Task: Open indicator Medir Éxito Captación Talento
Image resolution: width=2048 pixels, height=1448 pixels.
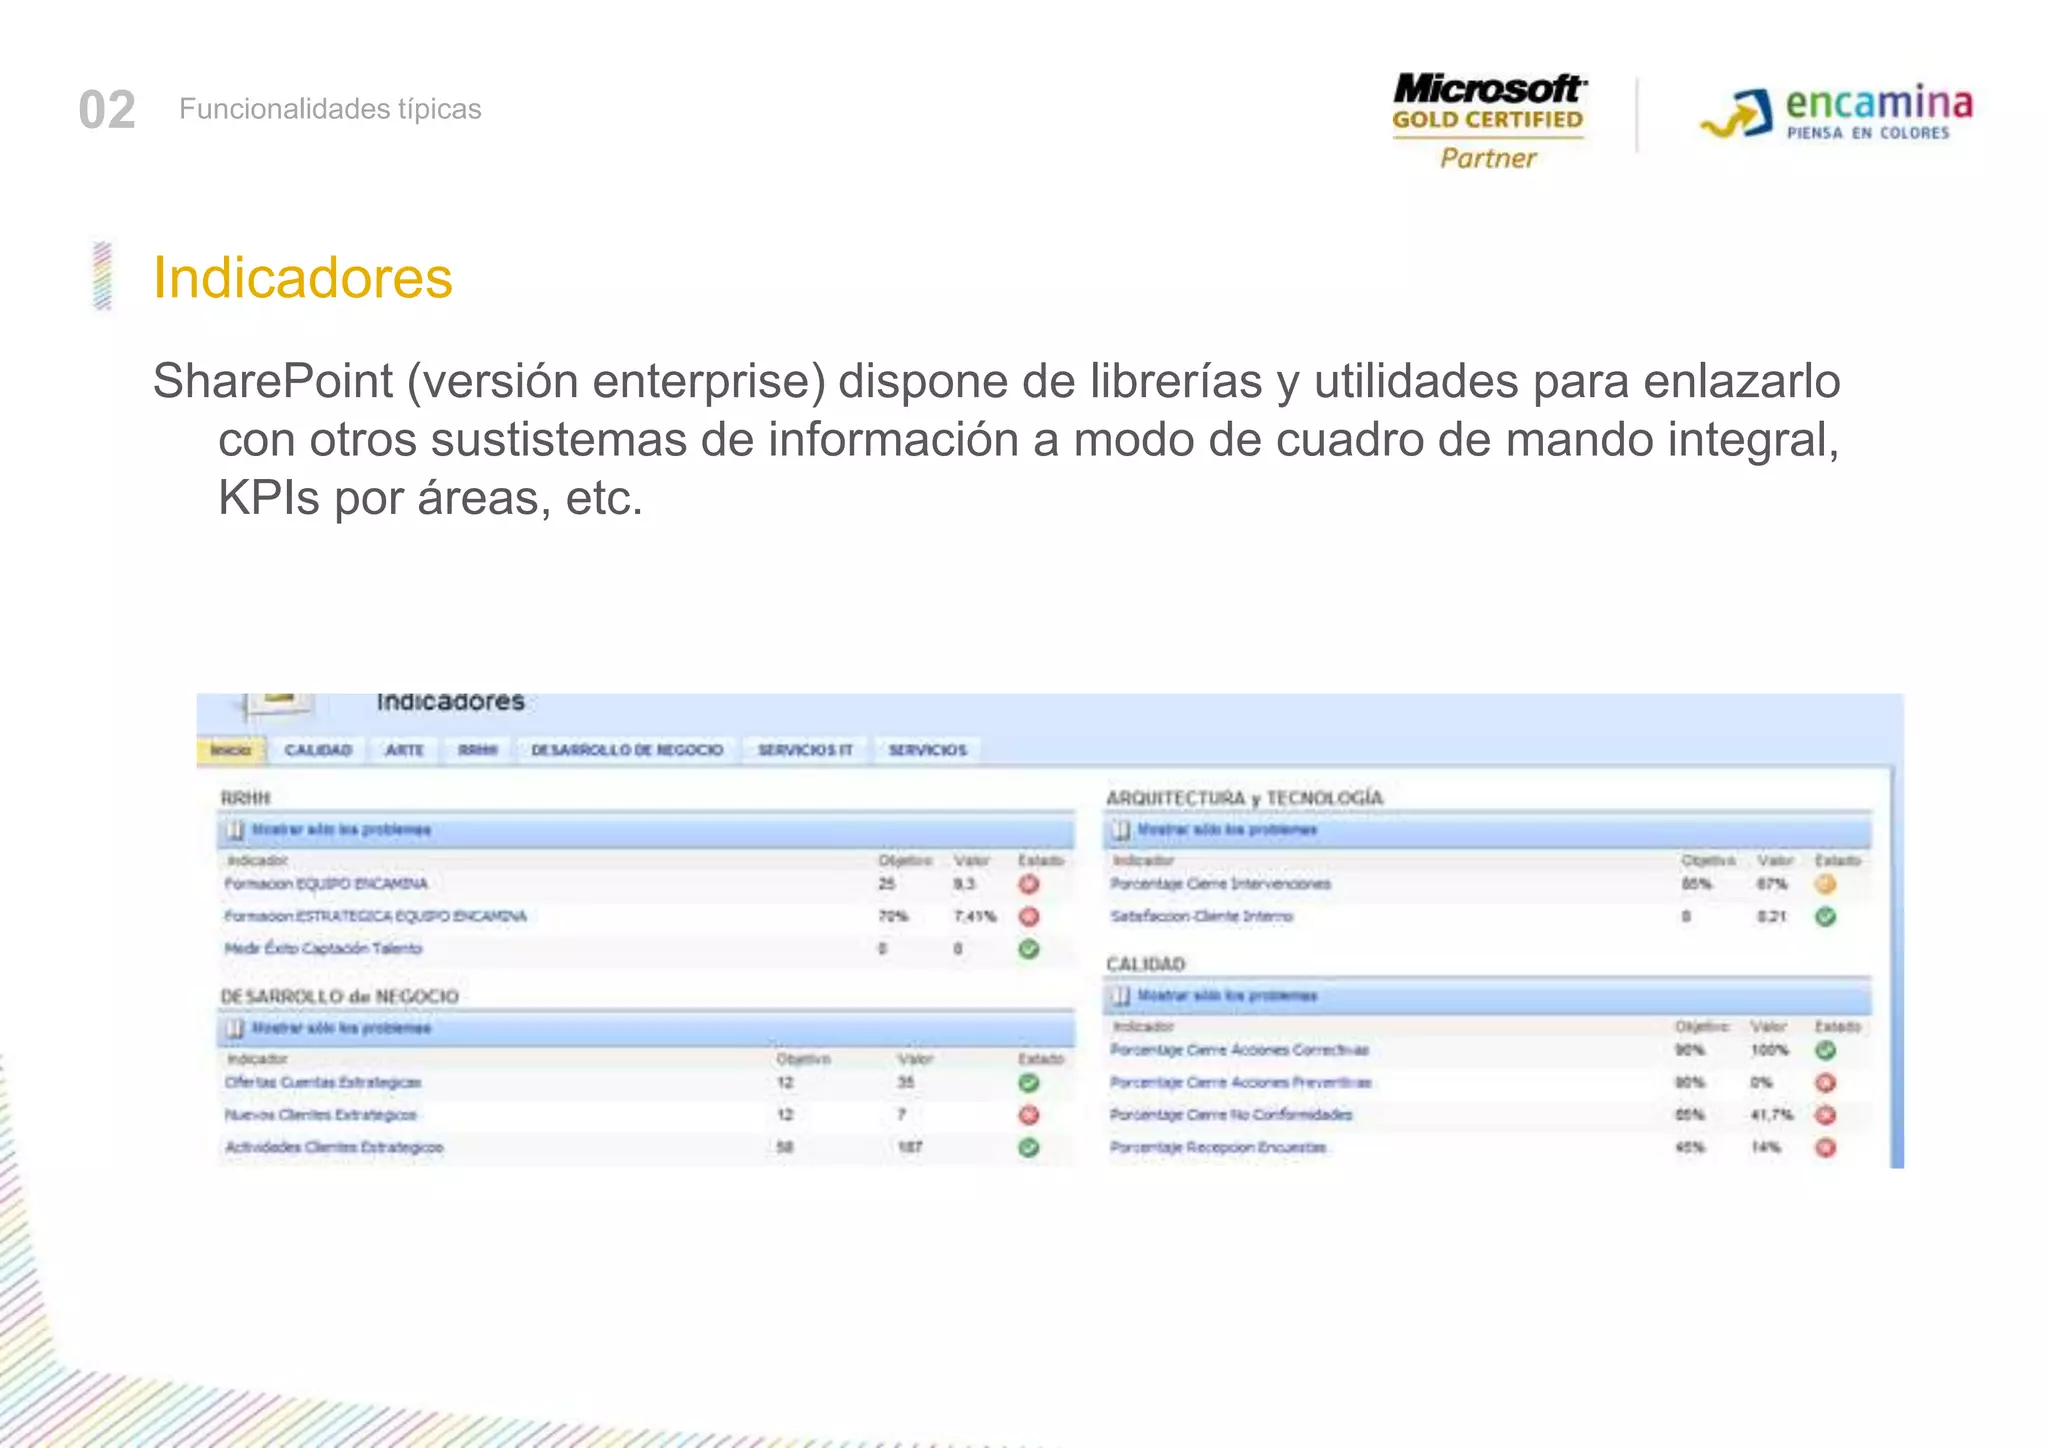Action: (x=323, y=948)
